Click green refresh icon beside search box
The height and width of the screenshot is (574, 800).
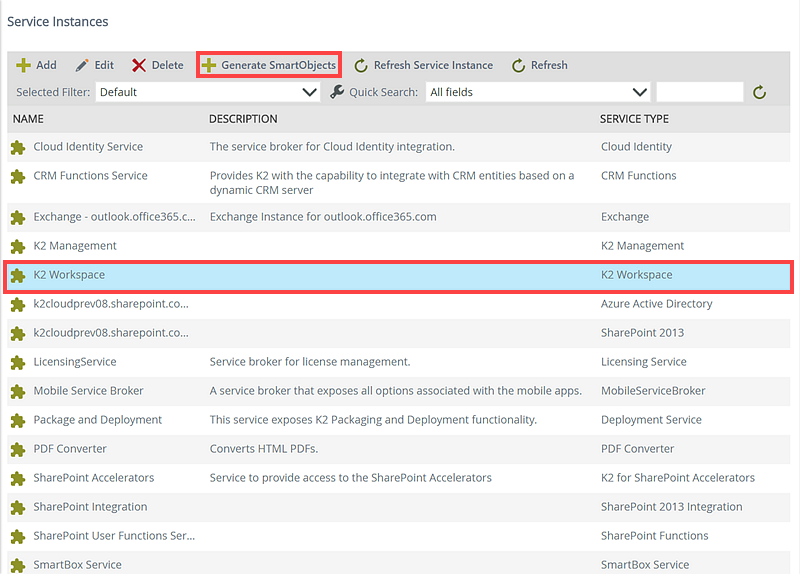[760, 92]
